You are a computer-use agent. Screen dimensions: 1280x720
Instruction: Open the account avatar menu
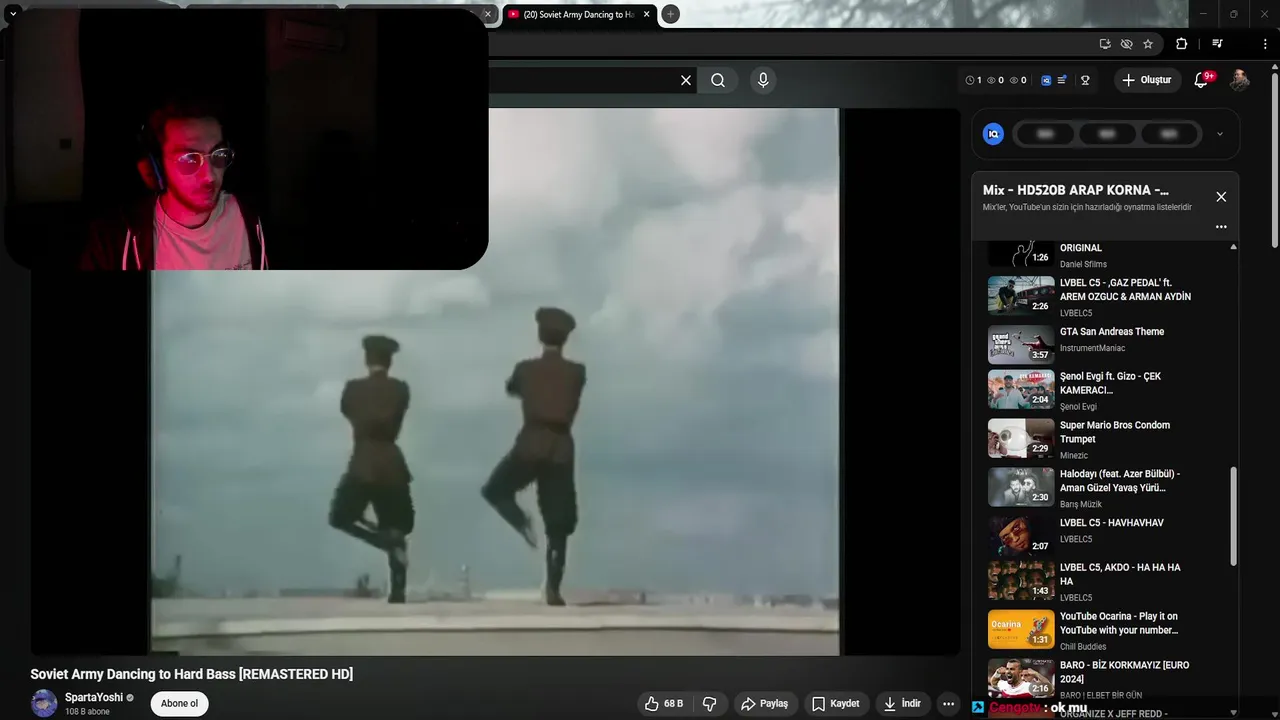coord(1239,80)
